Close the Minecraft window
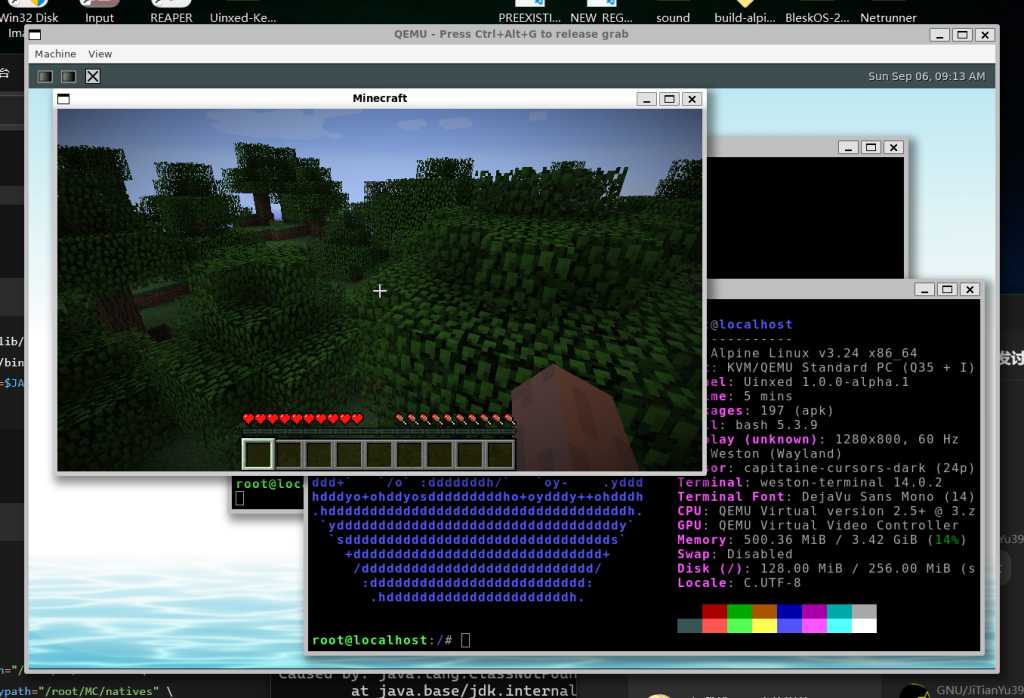 coord(692,99)
